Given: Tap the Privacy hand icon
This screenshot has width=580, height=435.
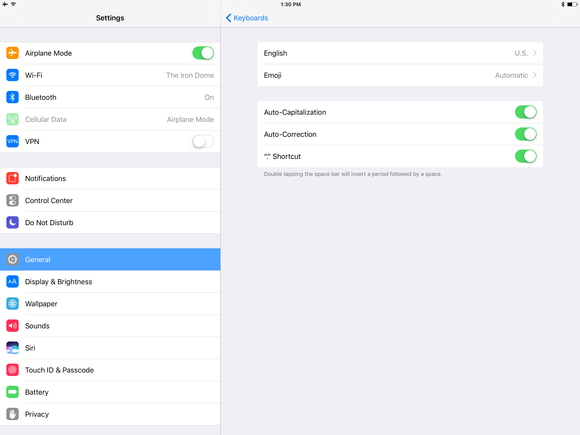Looking at the screenshot, I should (x=13, y=414).
